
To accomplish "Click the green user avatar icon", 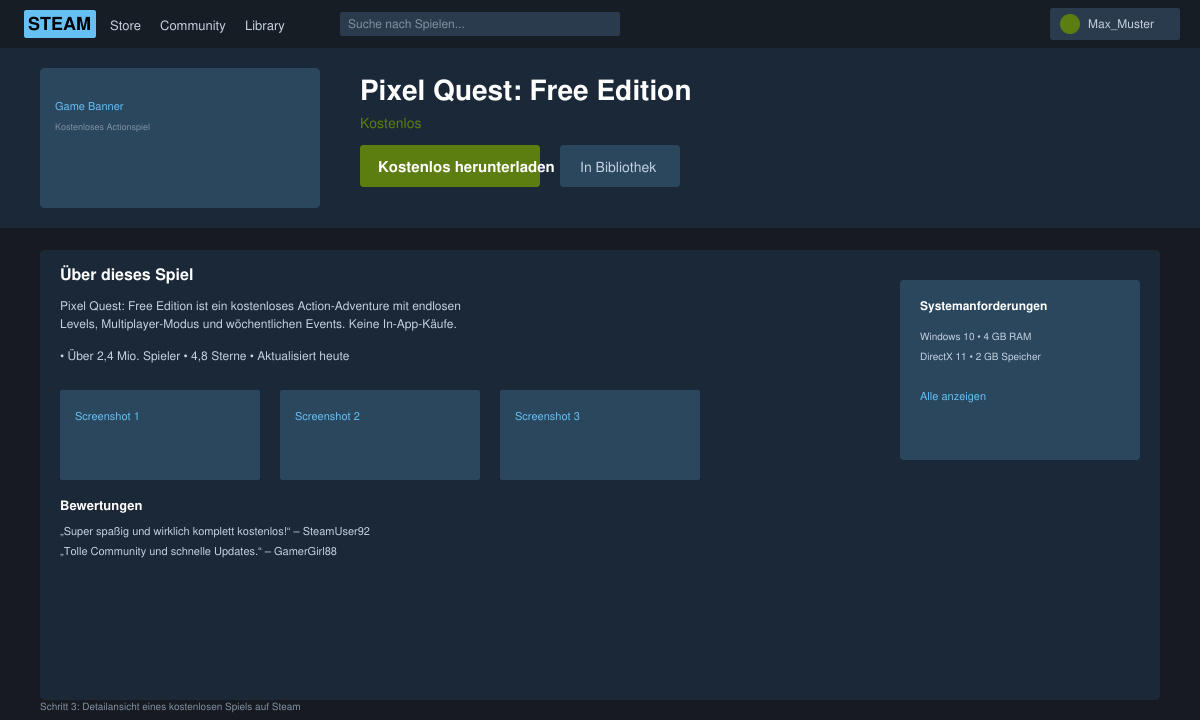I will (x=1070, y=24).
